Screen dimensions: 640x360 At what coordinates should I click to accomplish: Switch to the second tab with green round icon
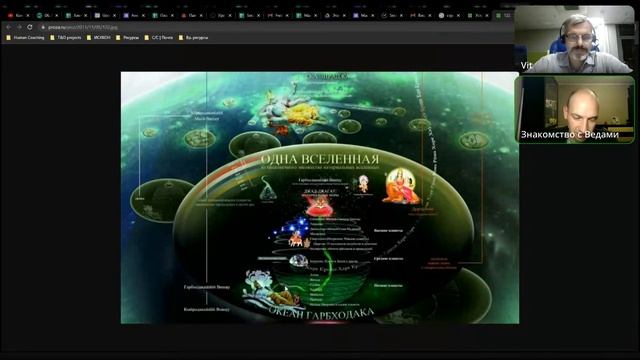coord(47,16)
